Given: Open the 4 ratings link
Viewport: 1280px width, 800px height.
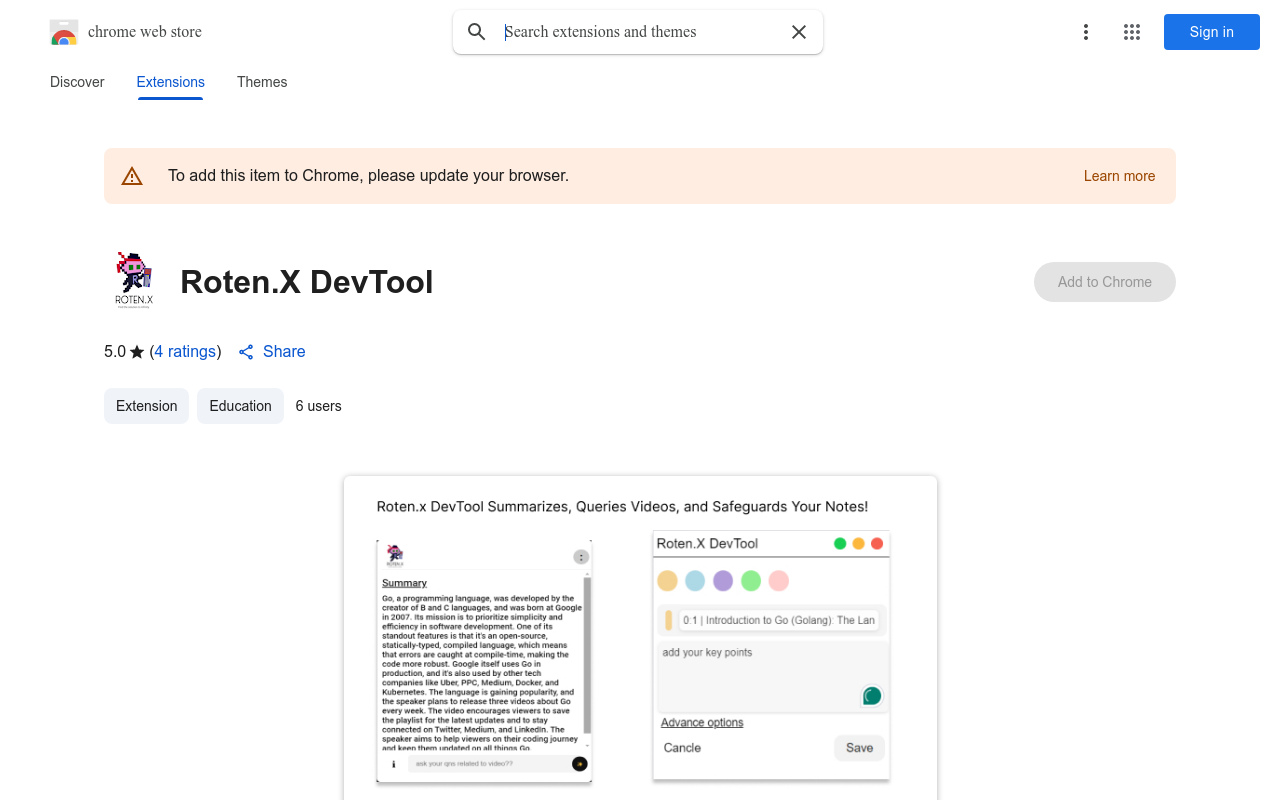Looking at the screenshot, I should click(x=186, y=352).
